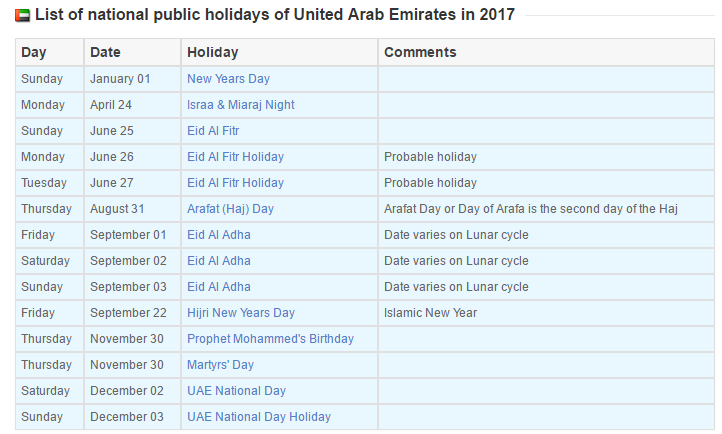
Task: Click the page heading about UAE holidays 2017
Action: click(x=275, y=15)
